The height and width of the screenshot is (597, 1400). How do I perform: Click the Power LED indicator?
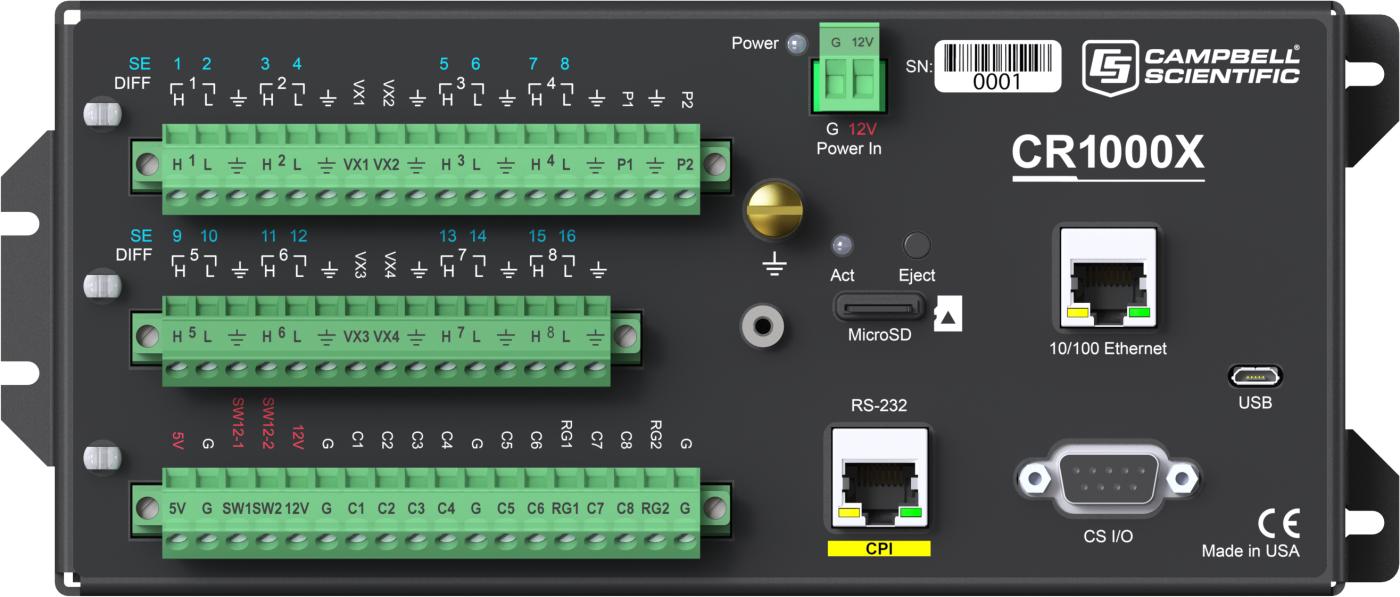(796, 44)
